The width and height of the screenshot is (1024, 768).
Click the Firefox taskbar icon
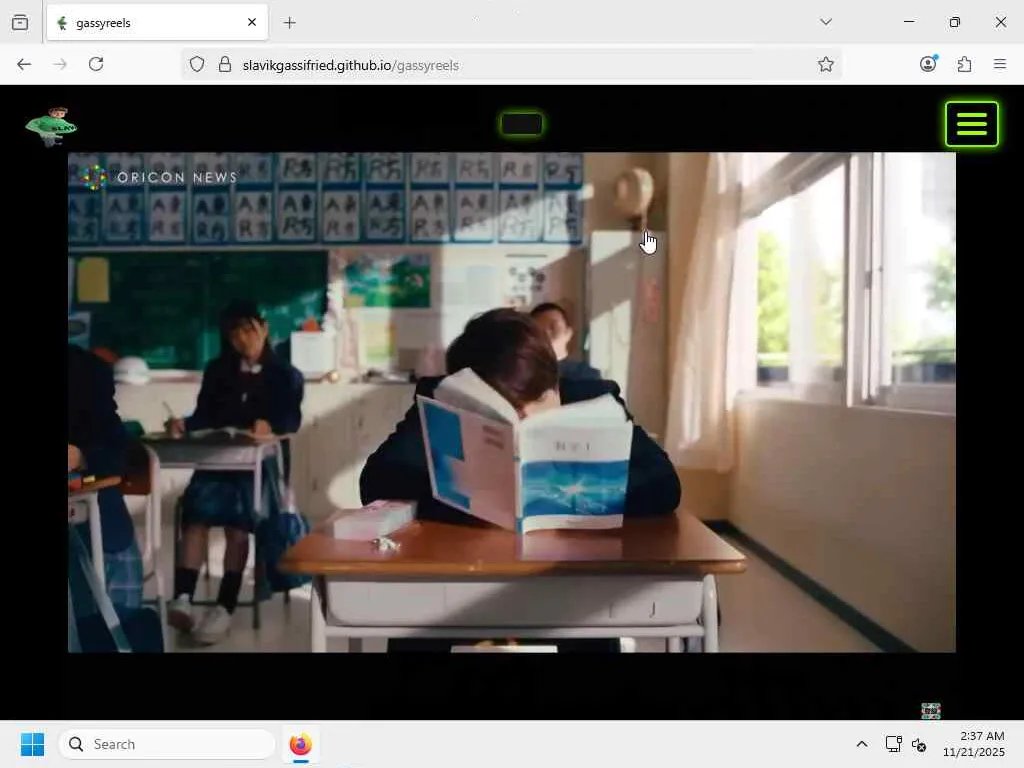click(x=300, y=744)
